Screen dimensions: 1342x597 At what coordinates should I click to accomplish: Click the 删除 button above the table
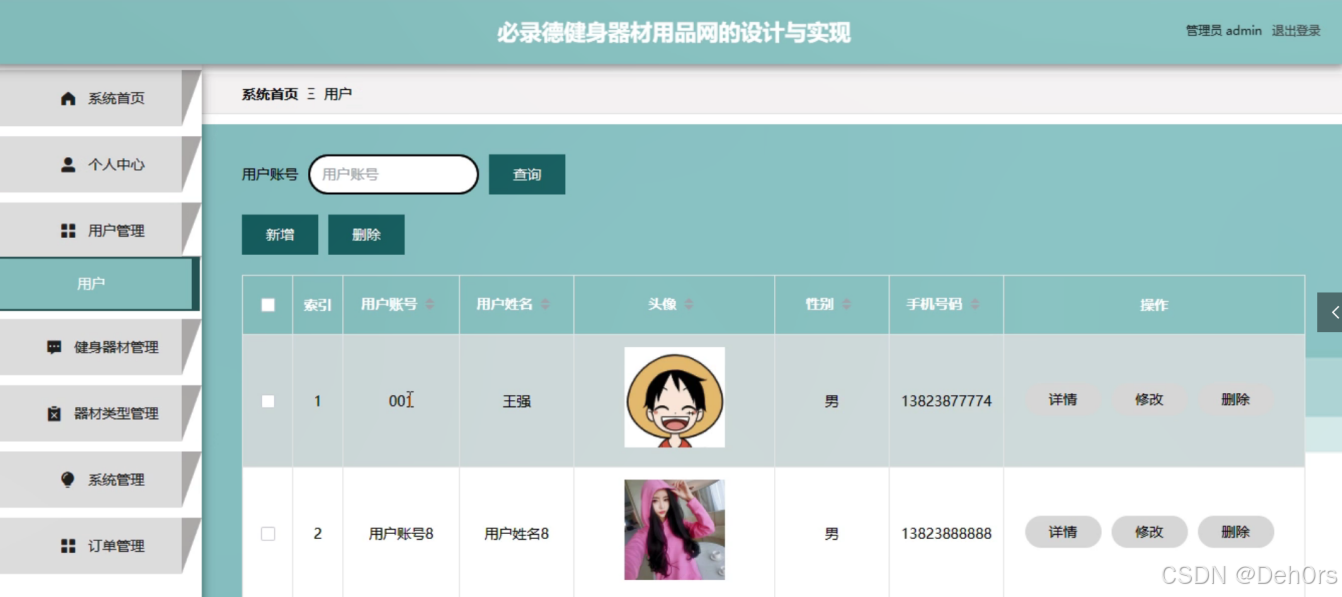pyautogui.click(x=366, y=235)
